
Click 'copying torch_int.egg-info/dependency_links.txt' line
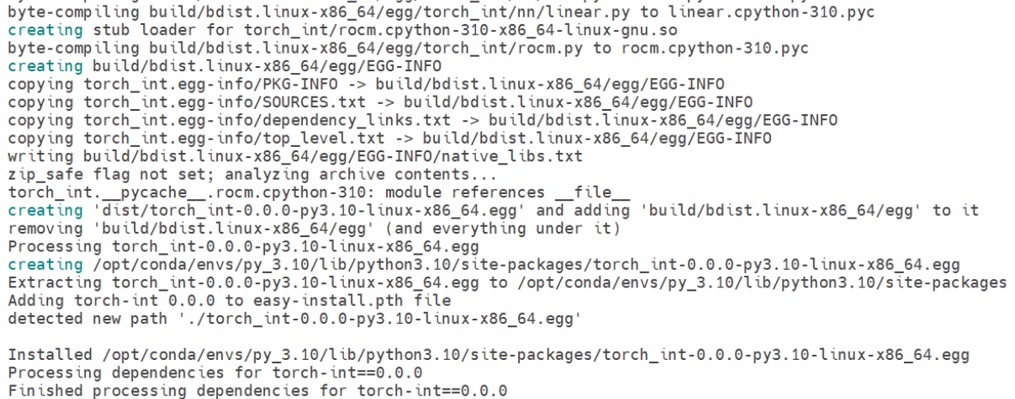pyautogui.click(x=423, y=120)
